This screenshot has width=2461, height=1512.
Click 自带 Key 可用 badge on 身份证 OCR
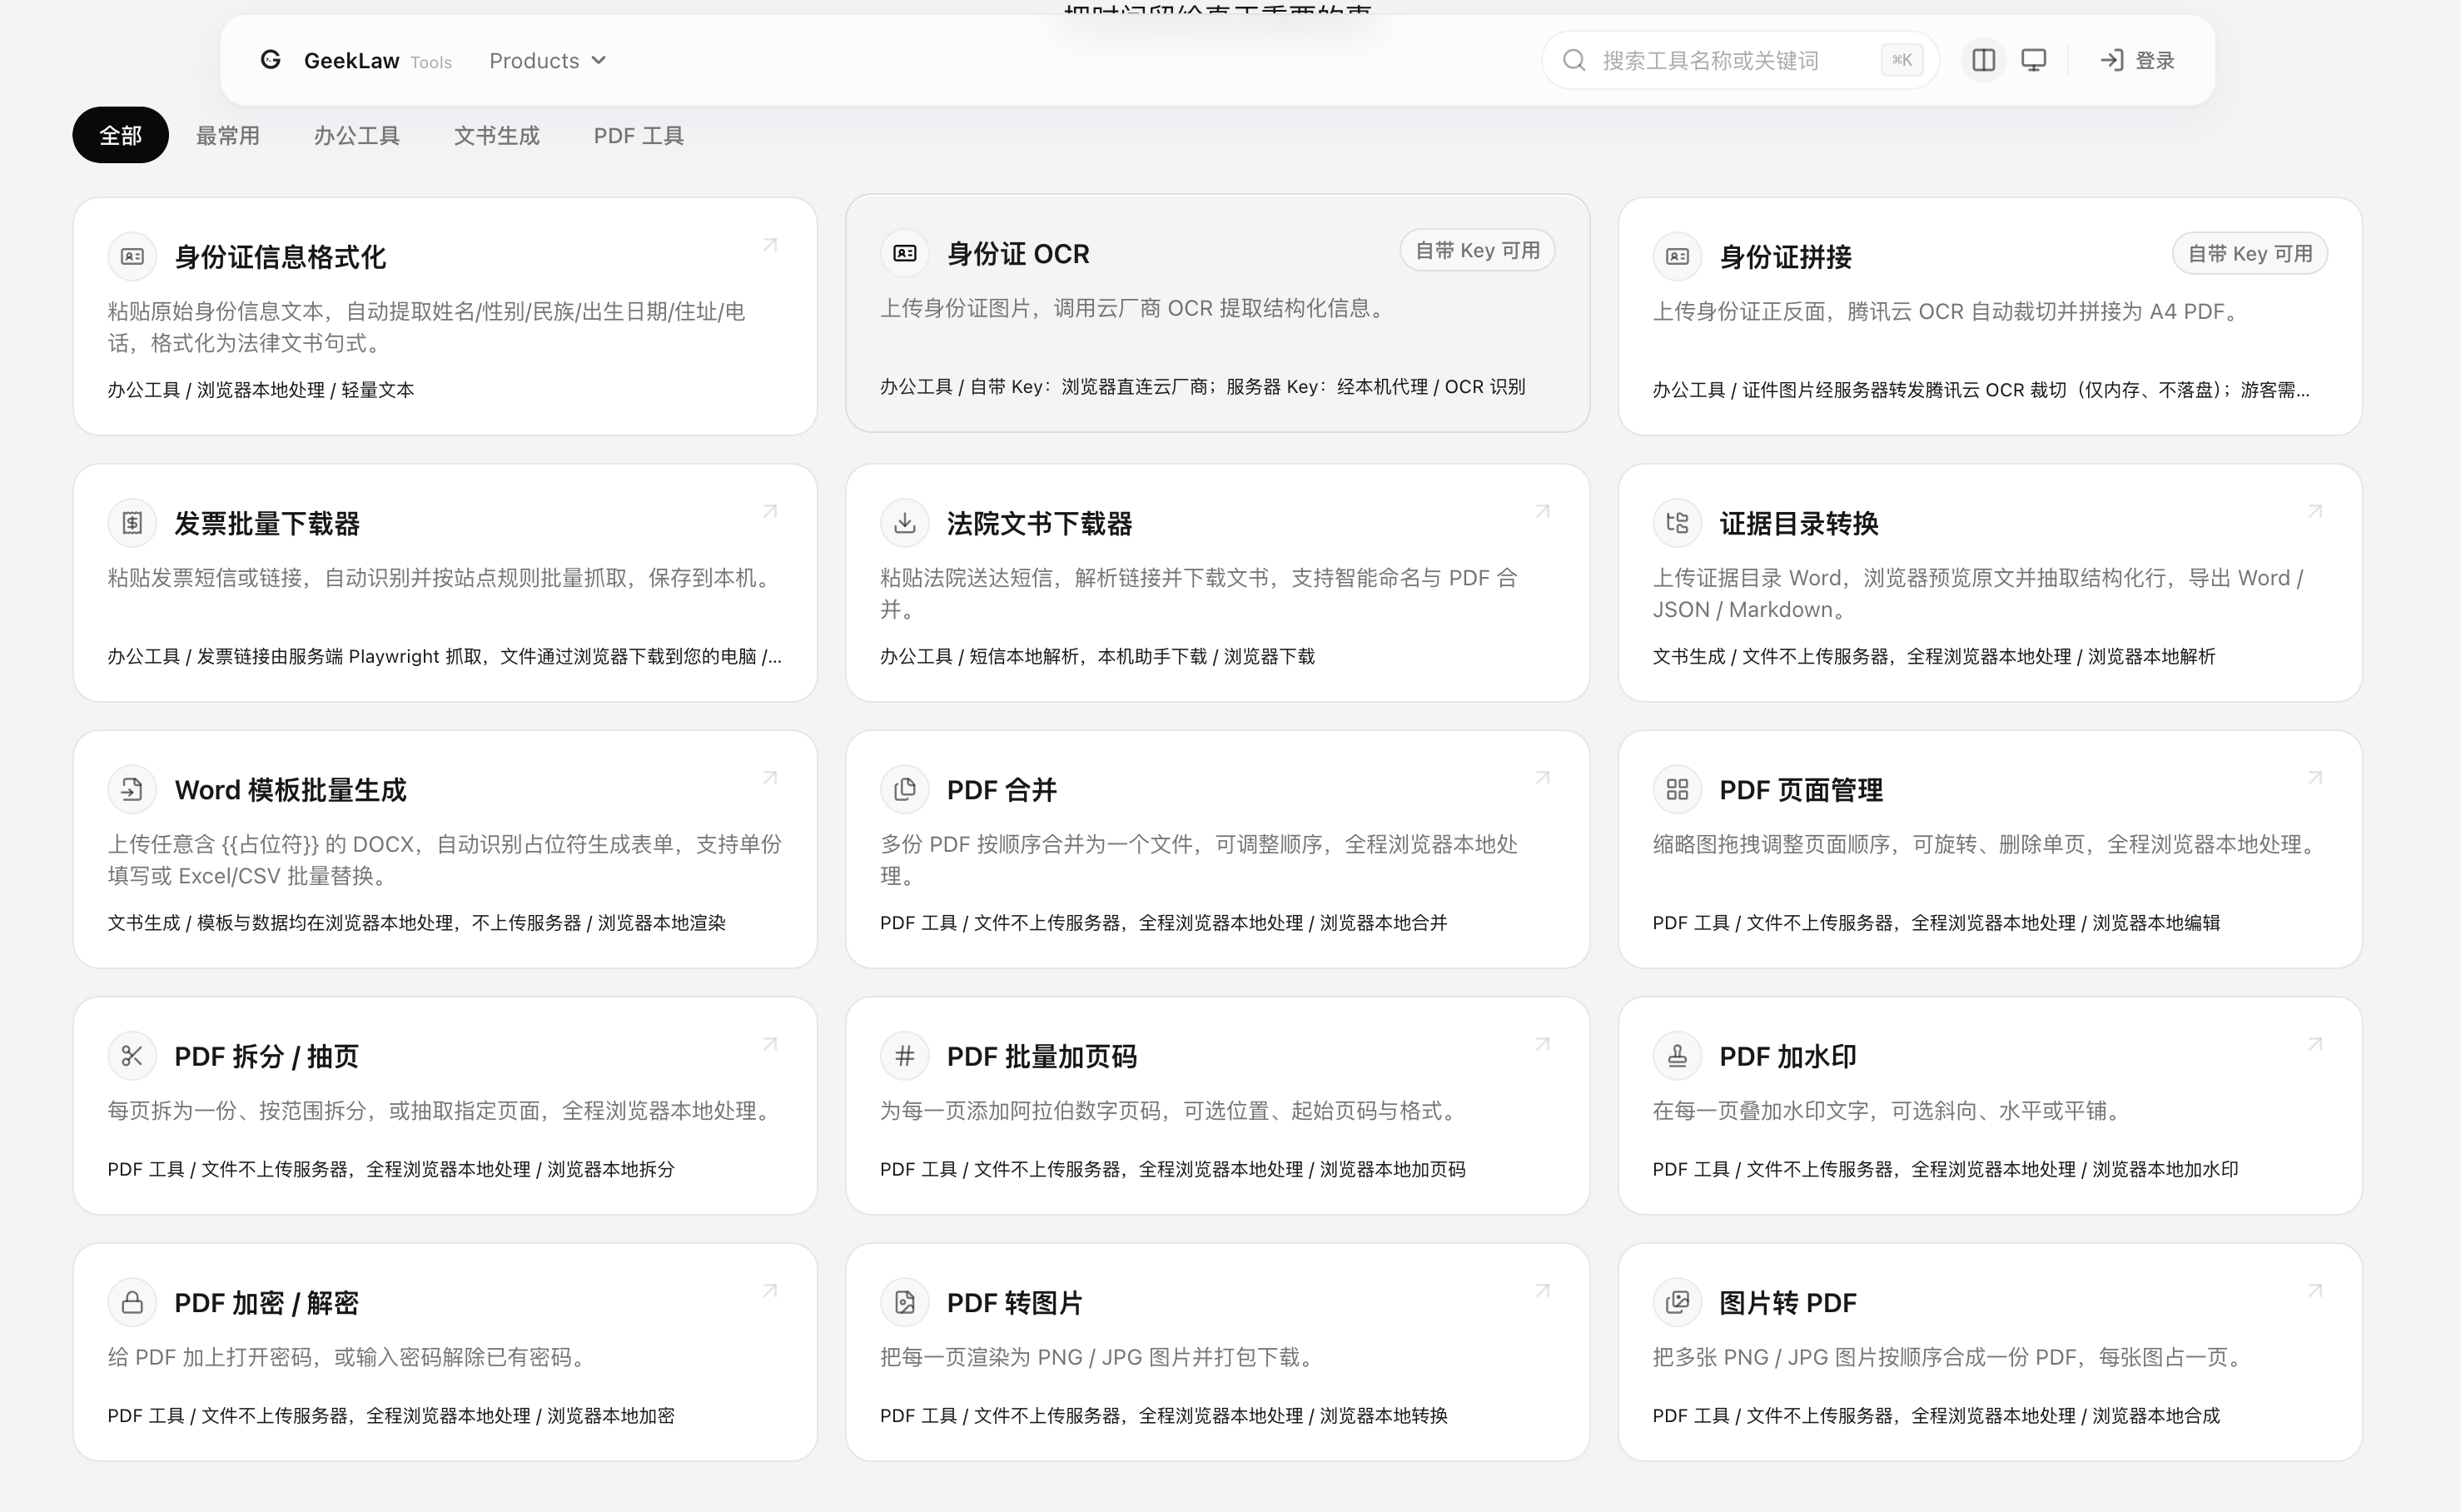tap(1477, 251)
